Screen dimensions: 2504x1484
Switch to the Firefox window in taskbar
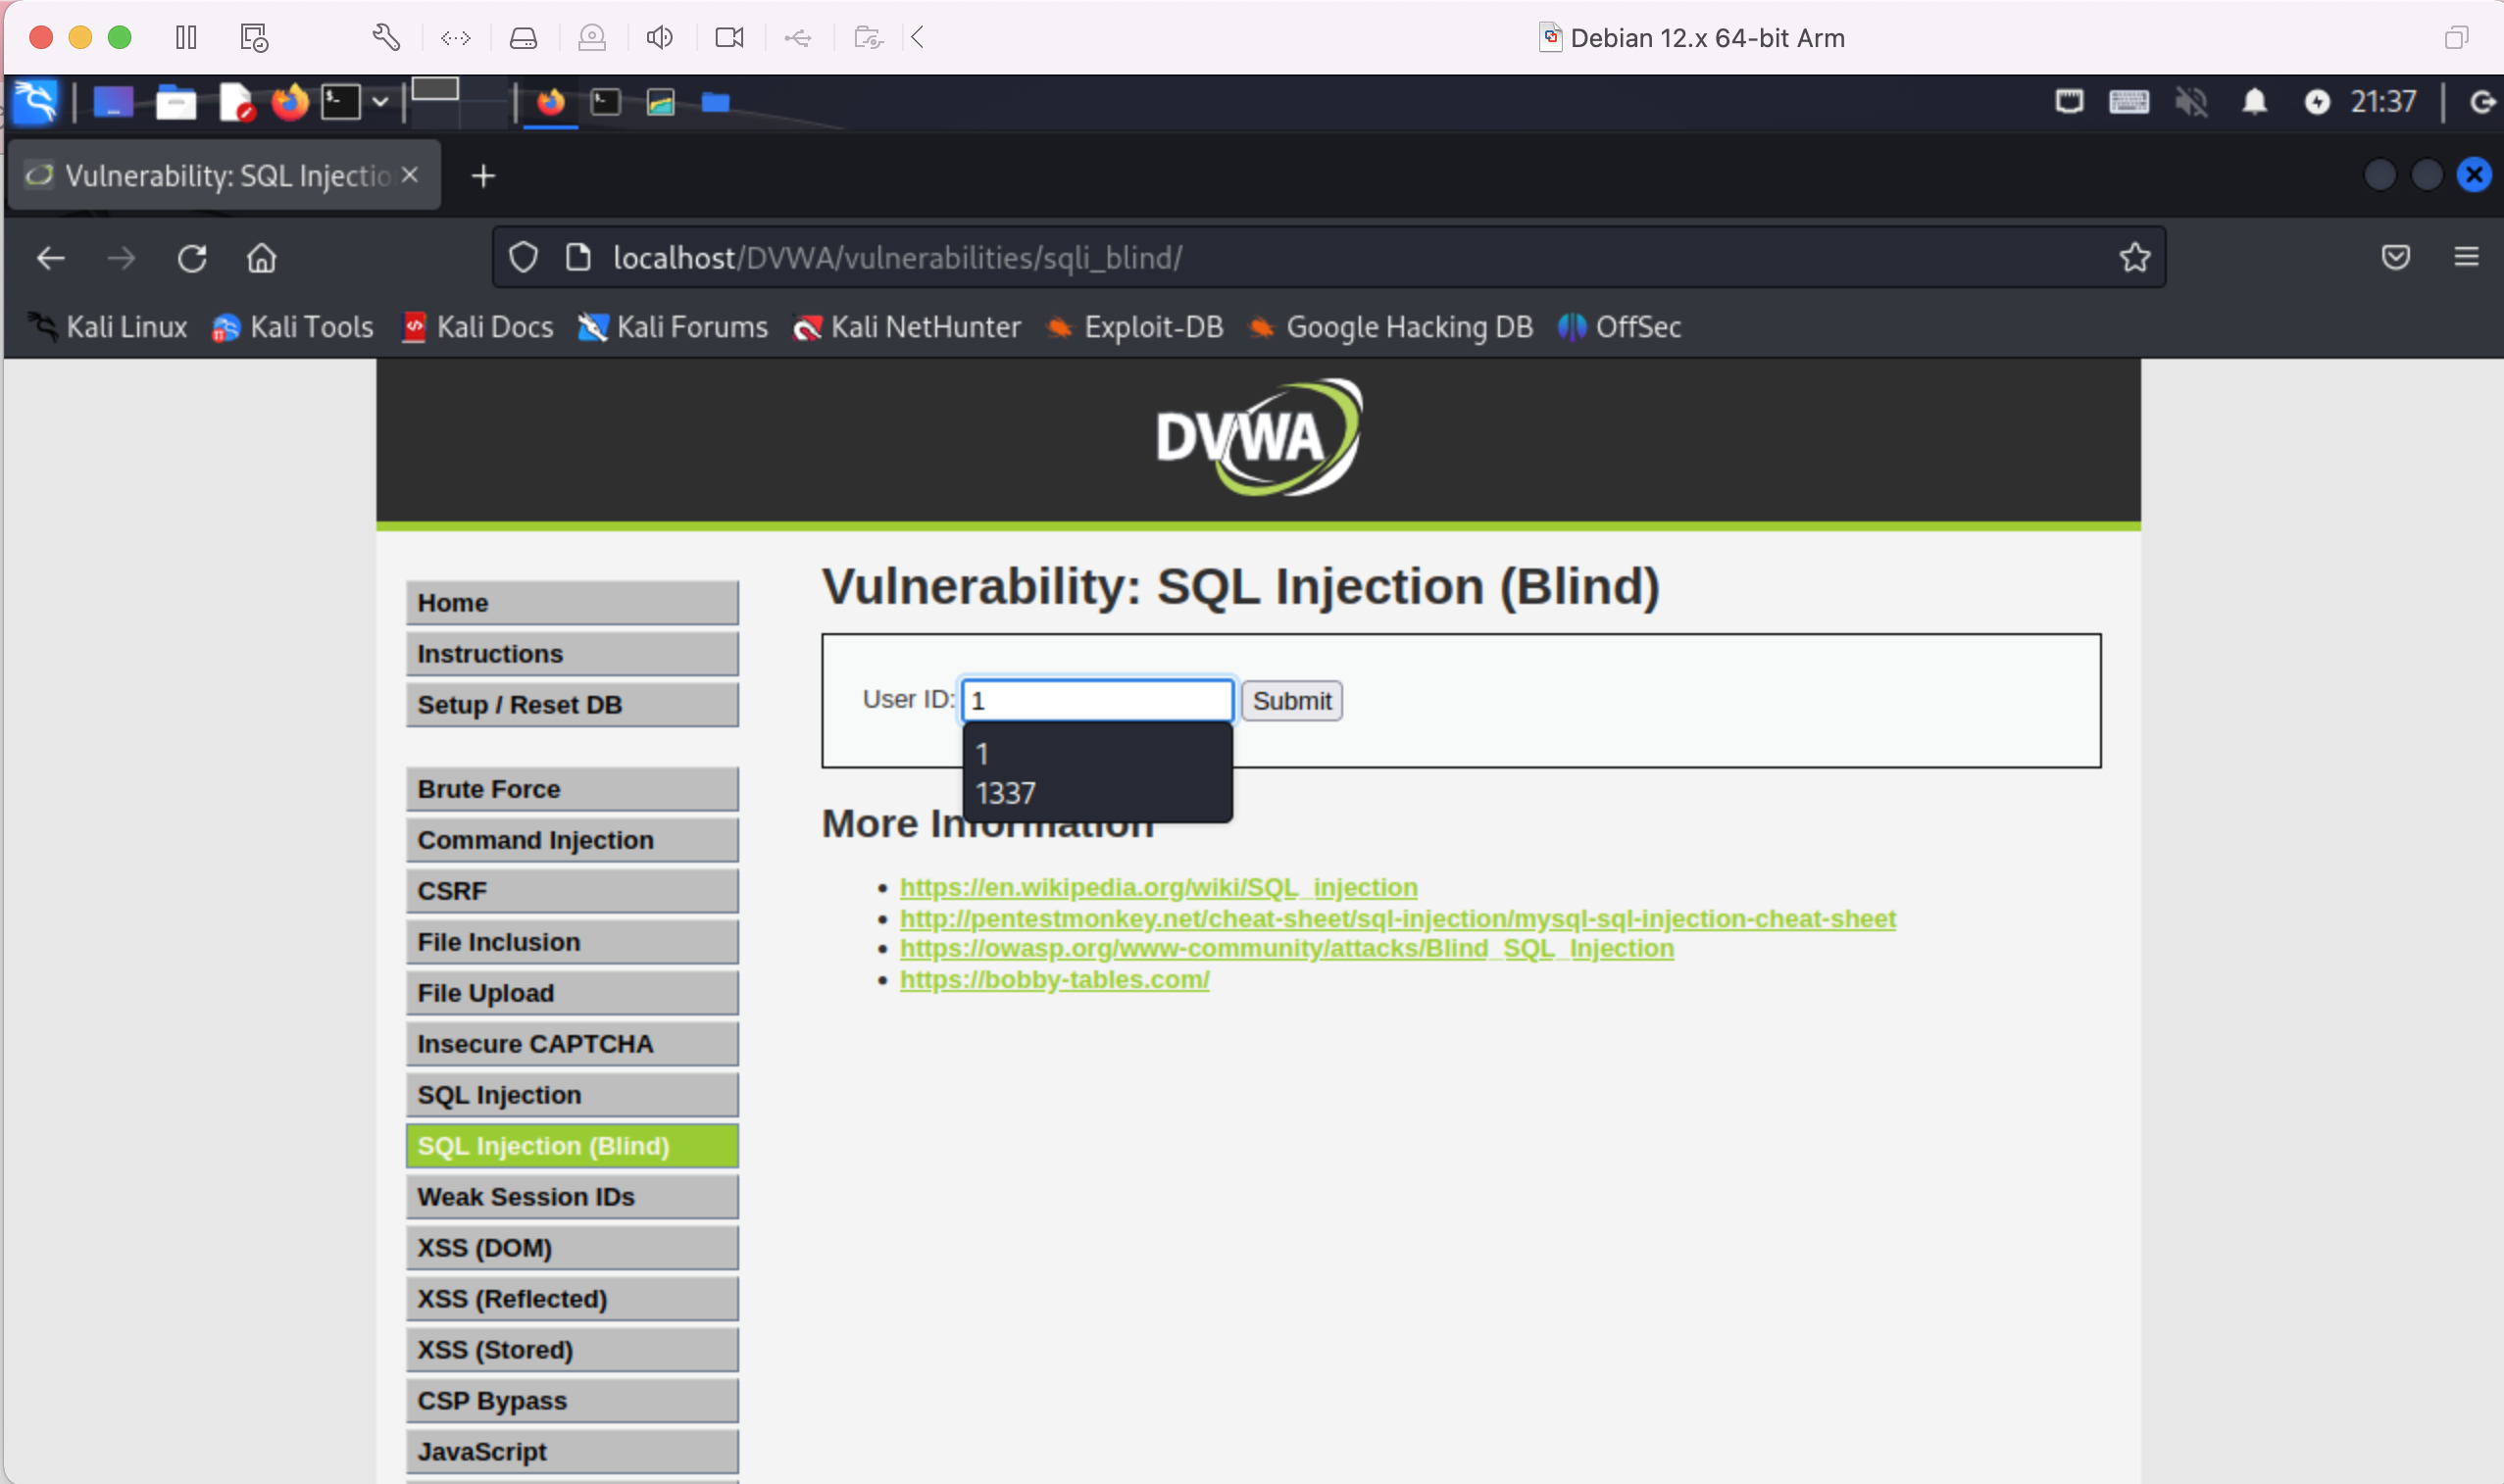(x=550, y=102)
